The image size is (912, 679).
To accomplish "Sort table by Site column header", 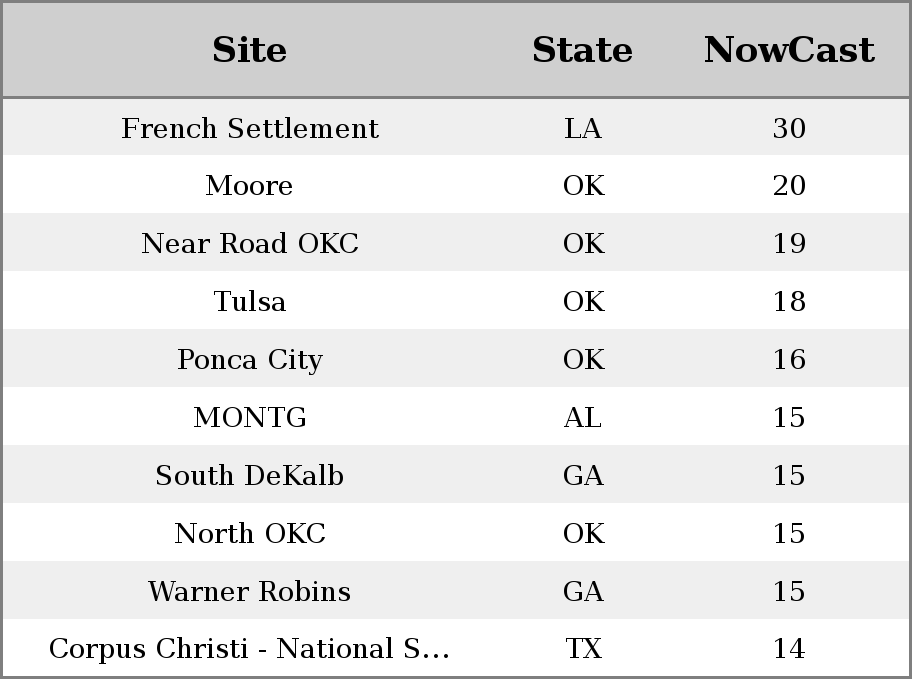I will click(250, 50).
